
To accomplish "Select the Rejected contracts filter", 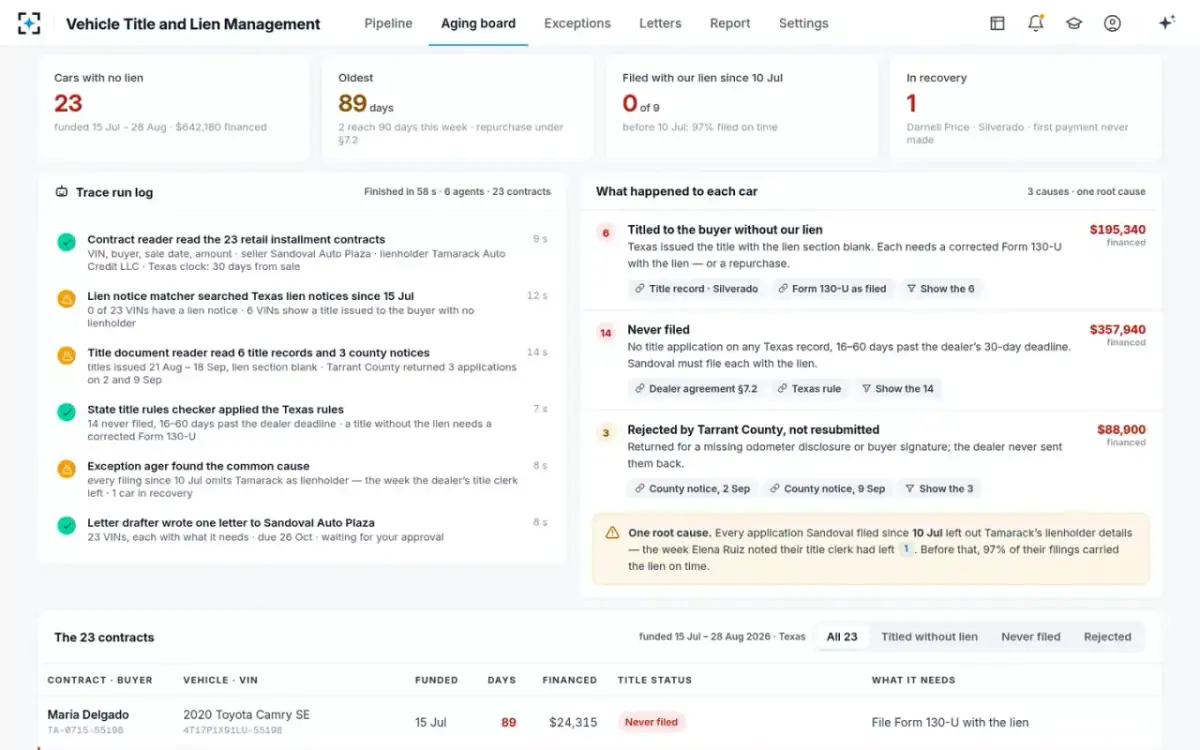I will [x=1107, y=637].
